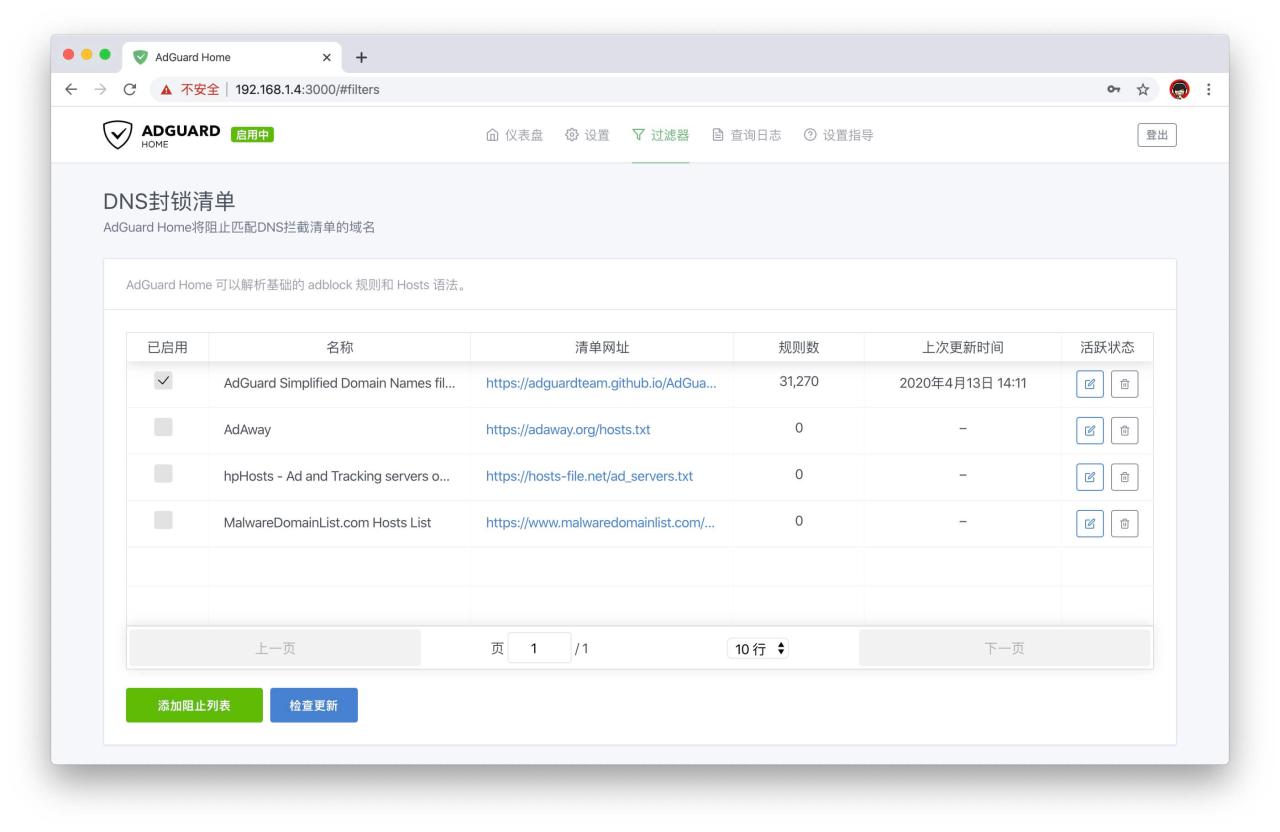Viewport: 1280px width, 832px height.
Task: Enable the MalwareDomainList.com checkbox
Action: [x=164, y=521]
